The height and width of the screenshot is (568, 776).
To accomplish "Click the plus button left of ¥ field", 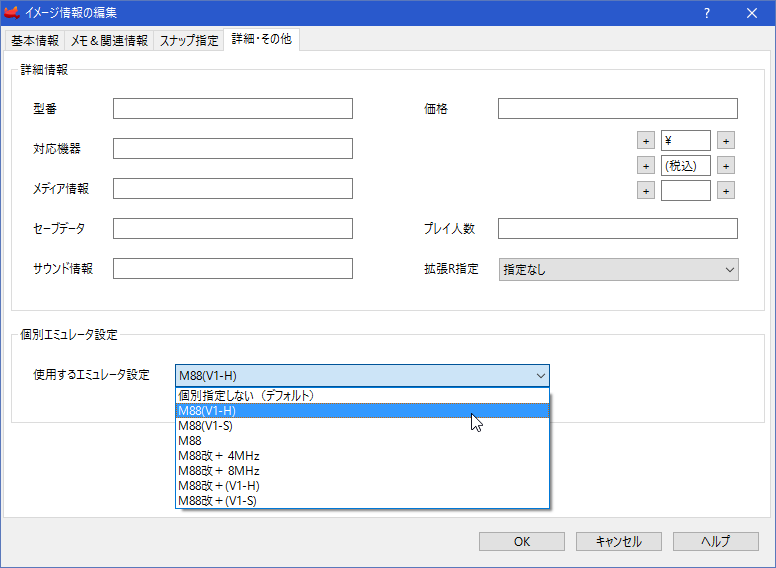I will [x=646, y=141].
